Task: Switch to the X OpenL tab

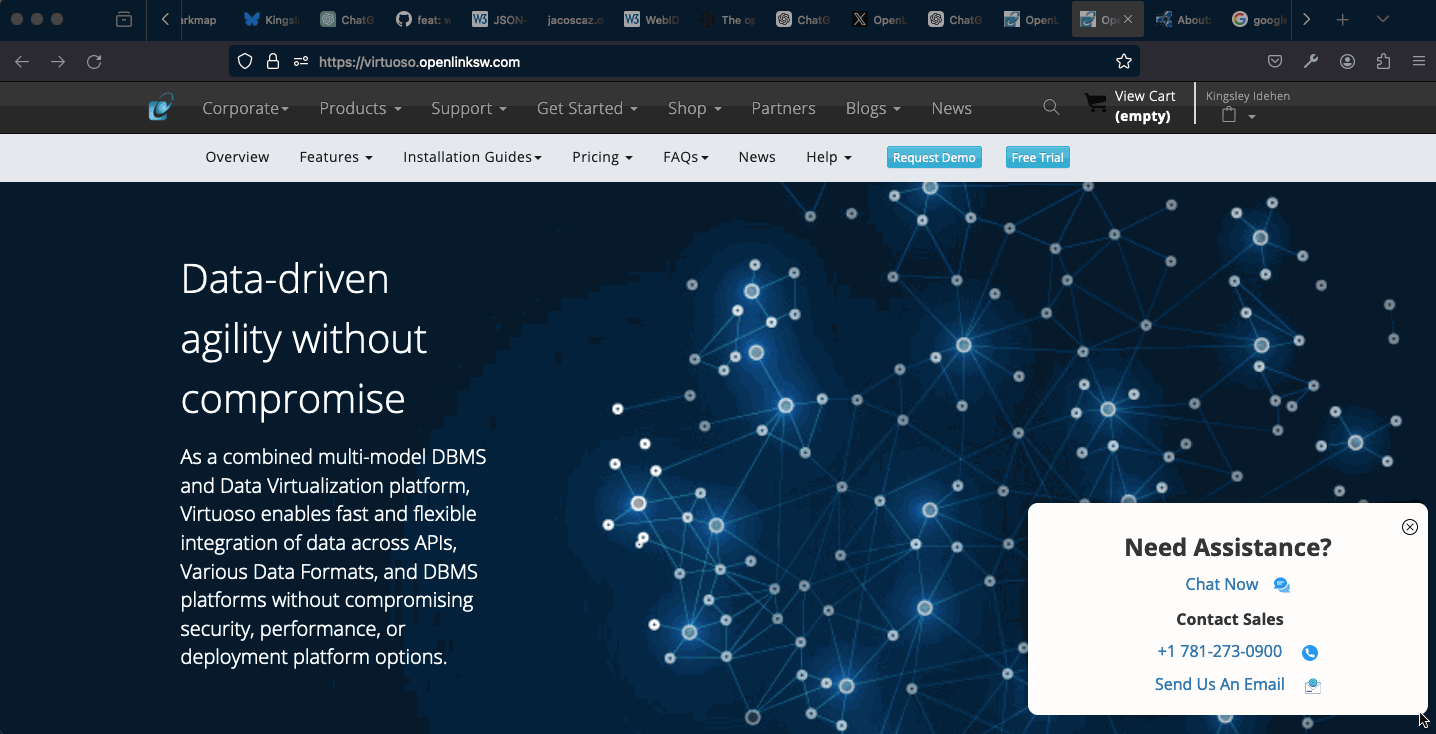Action: (878, 19)
